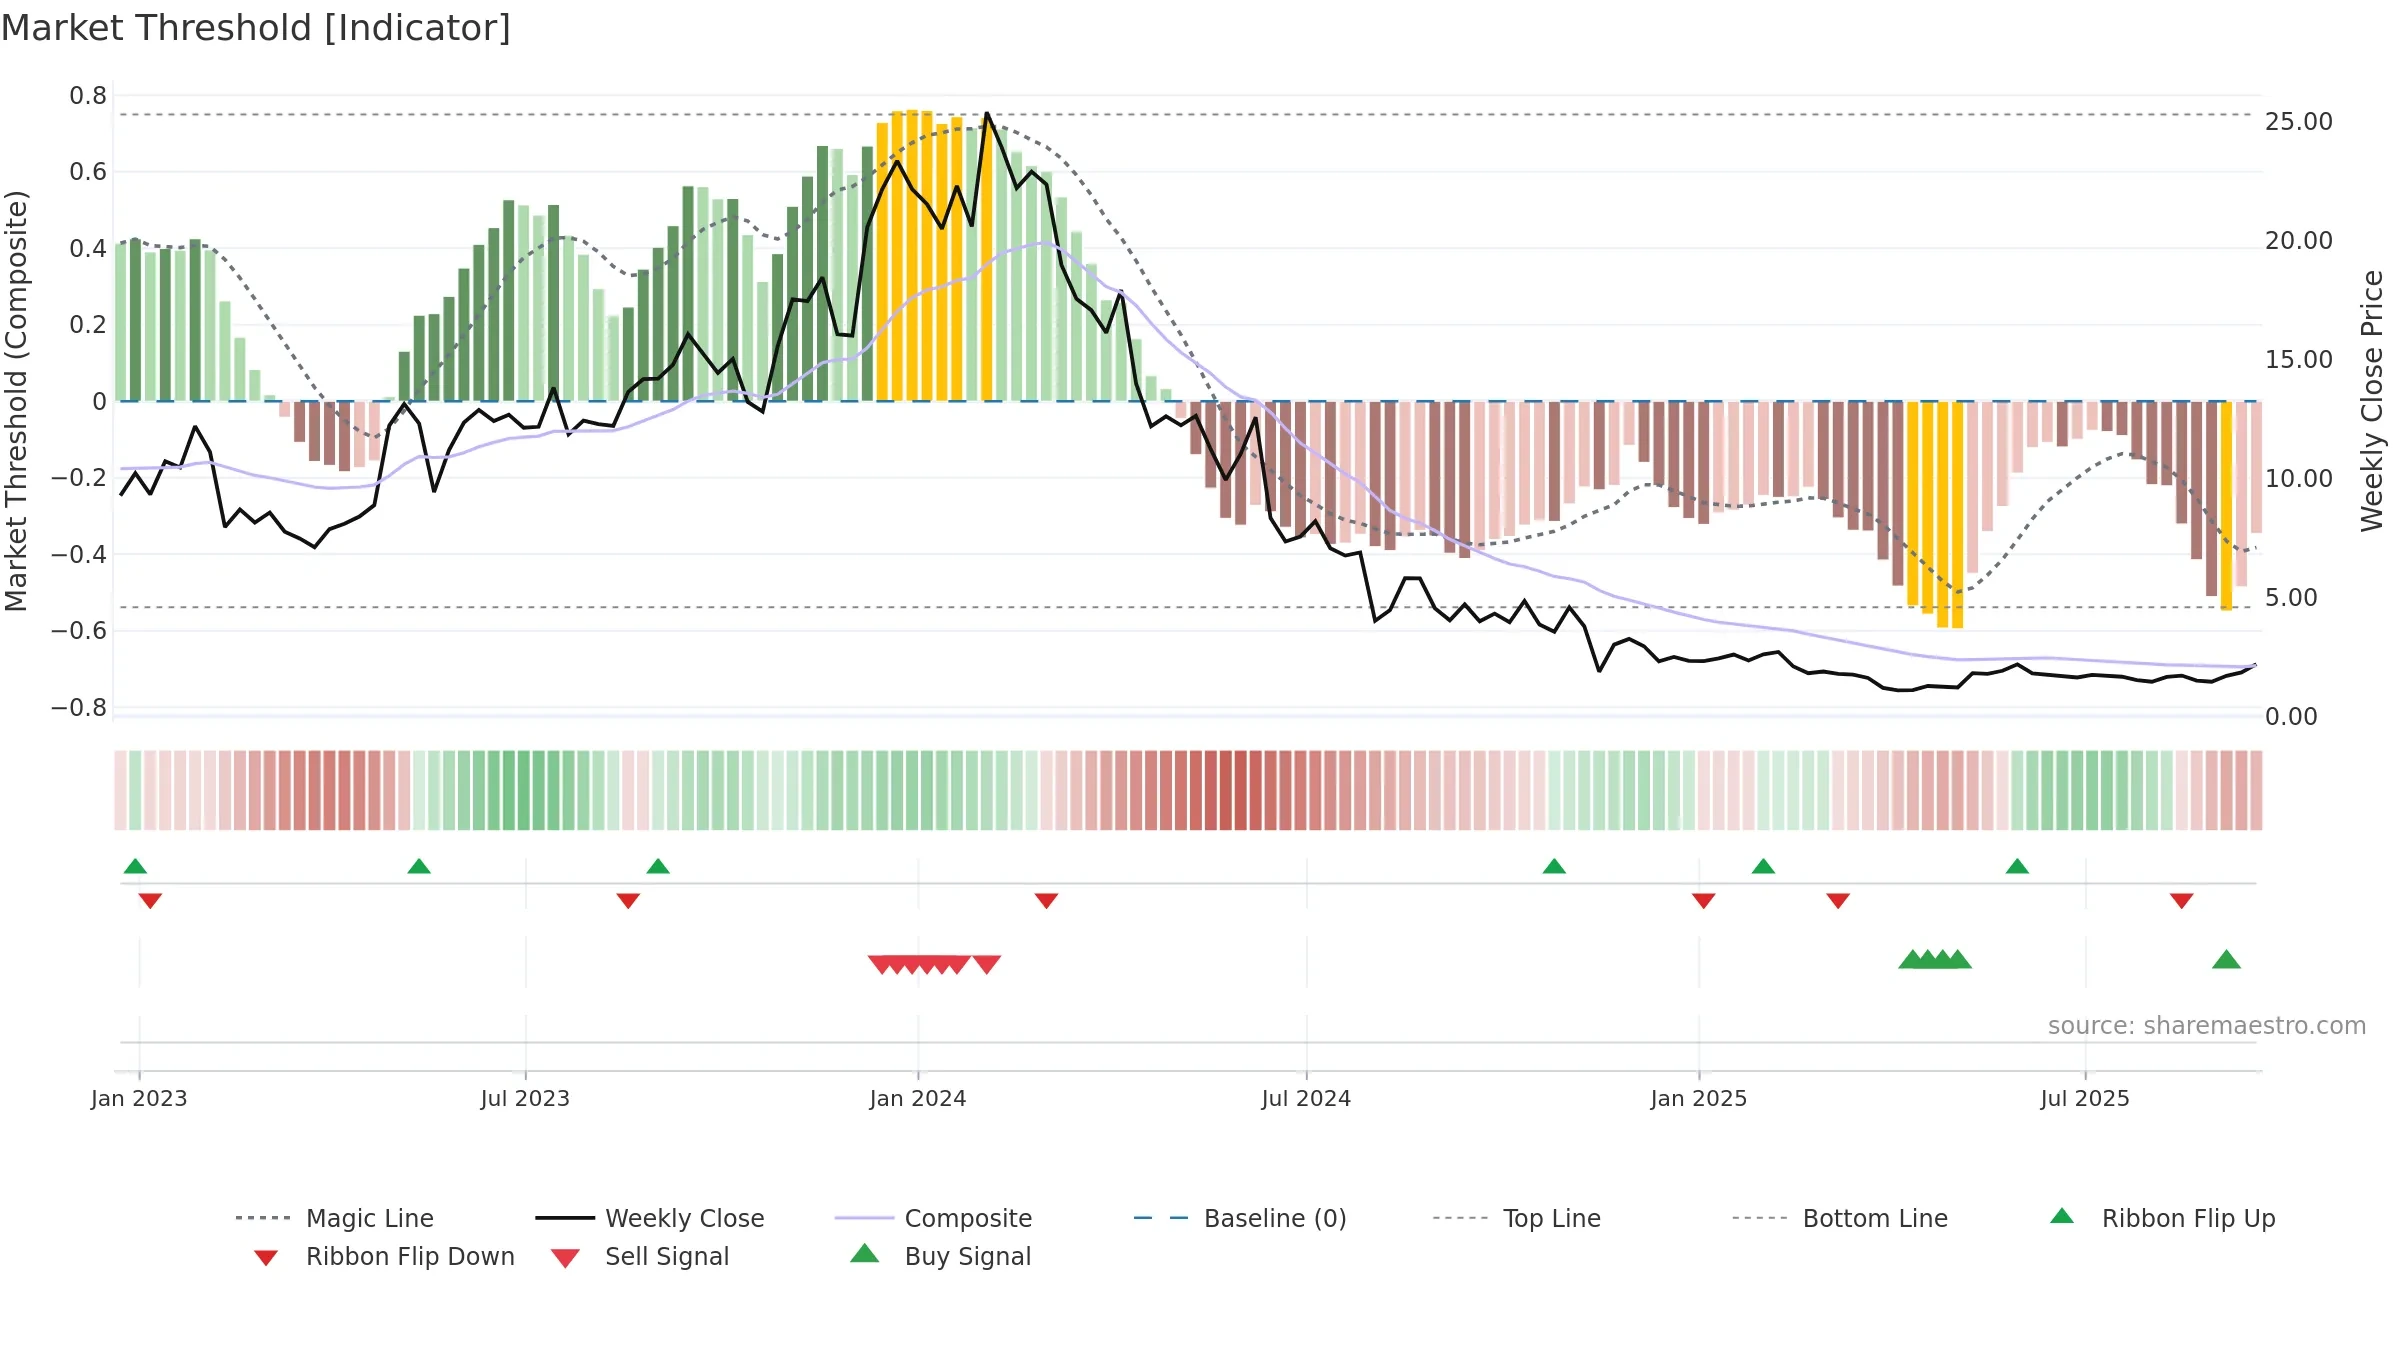2400x1350 pixels.
Task: Toggle the Top Line legend entry
Action: (x=1517, y=1218)
